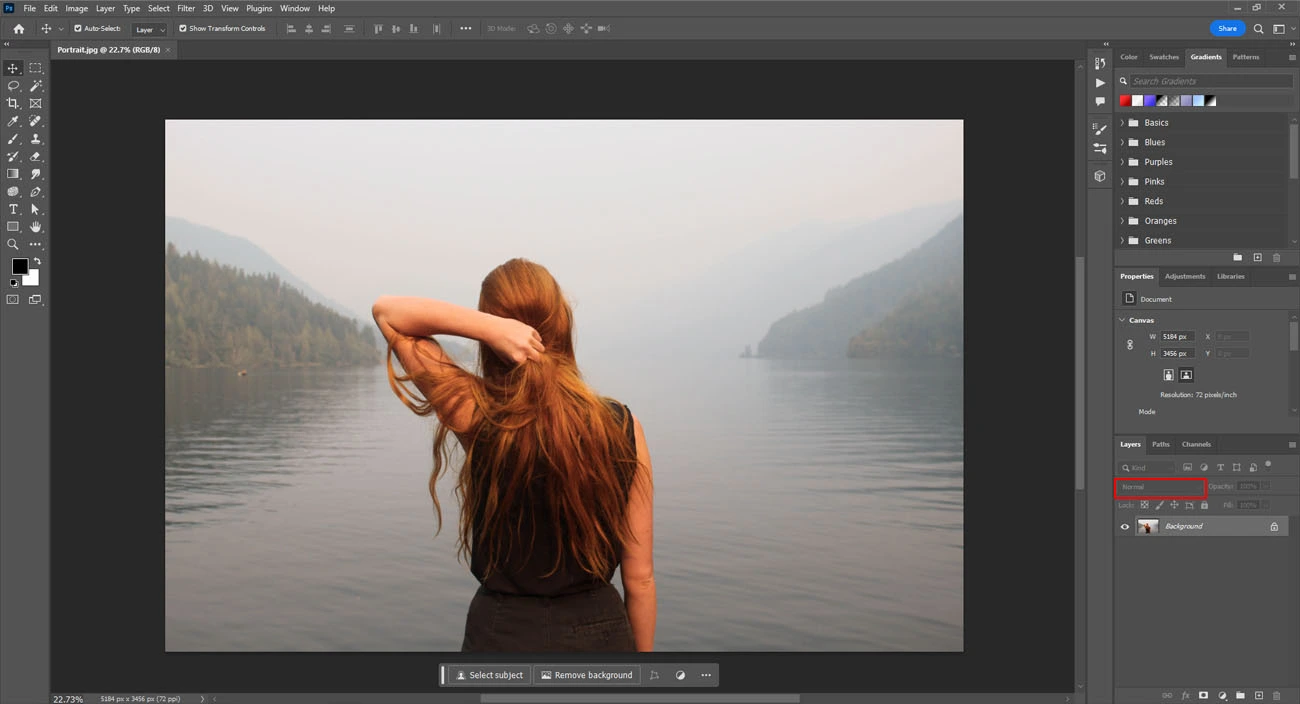Screen dimensions: 1300x704
Task: Toggle Auto-Select option in options bar
Action: tap(78, 28)
